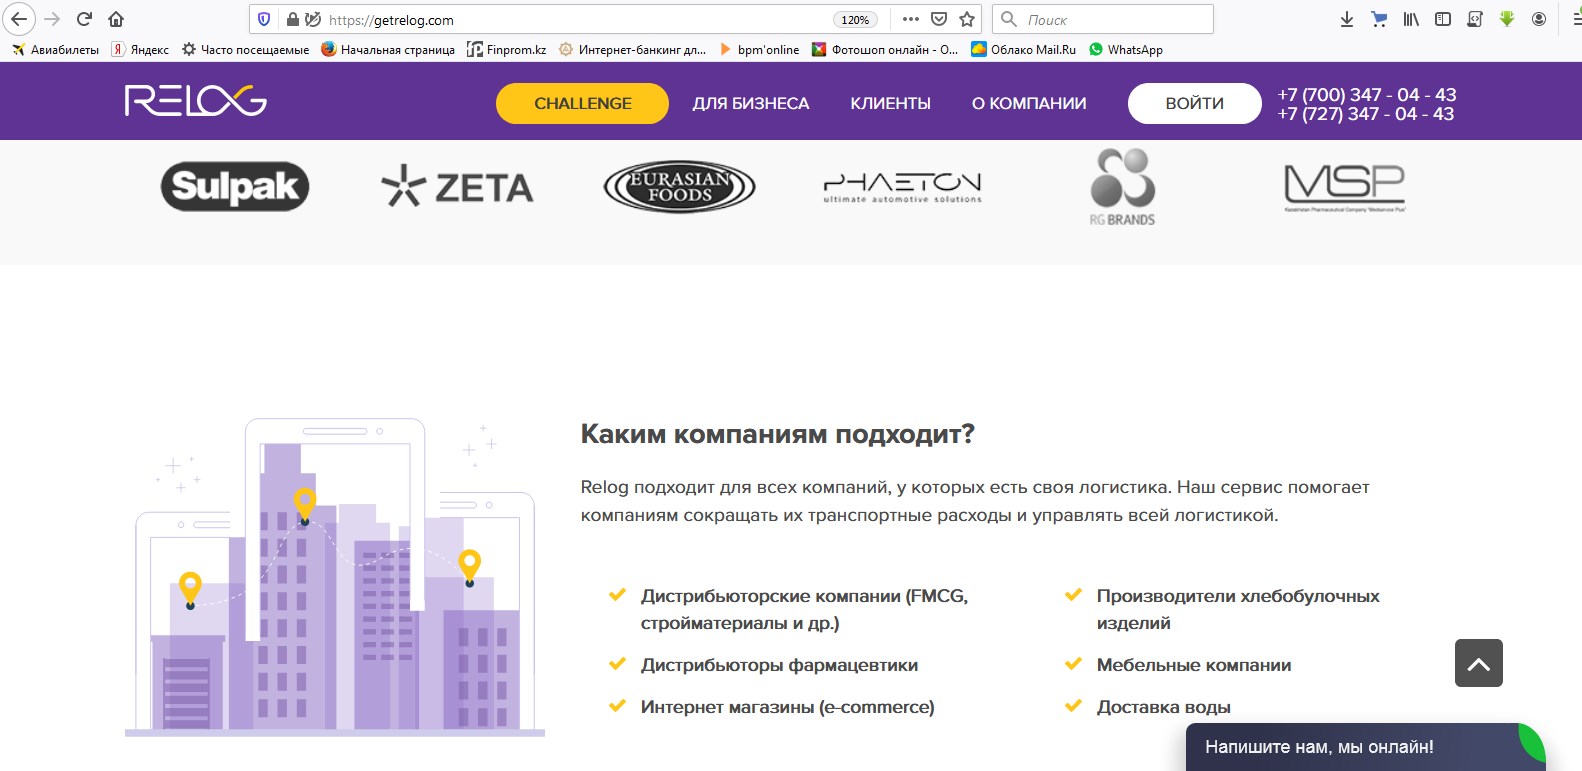Open ДЛЯ БИЗНЕСА menu item
1582x771 pixels.
[x=751, y=103]
